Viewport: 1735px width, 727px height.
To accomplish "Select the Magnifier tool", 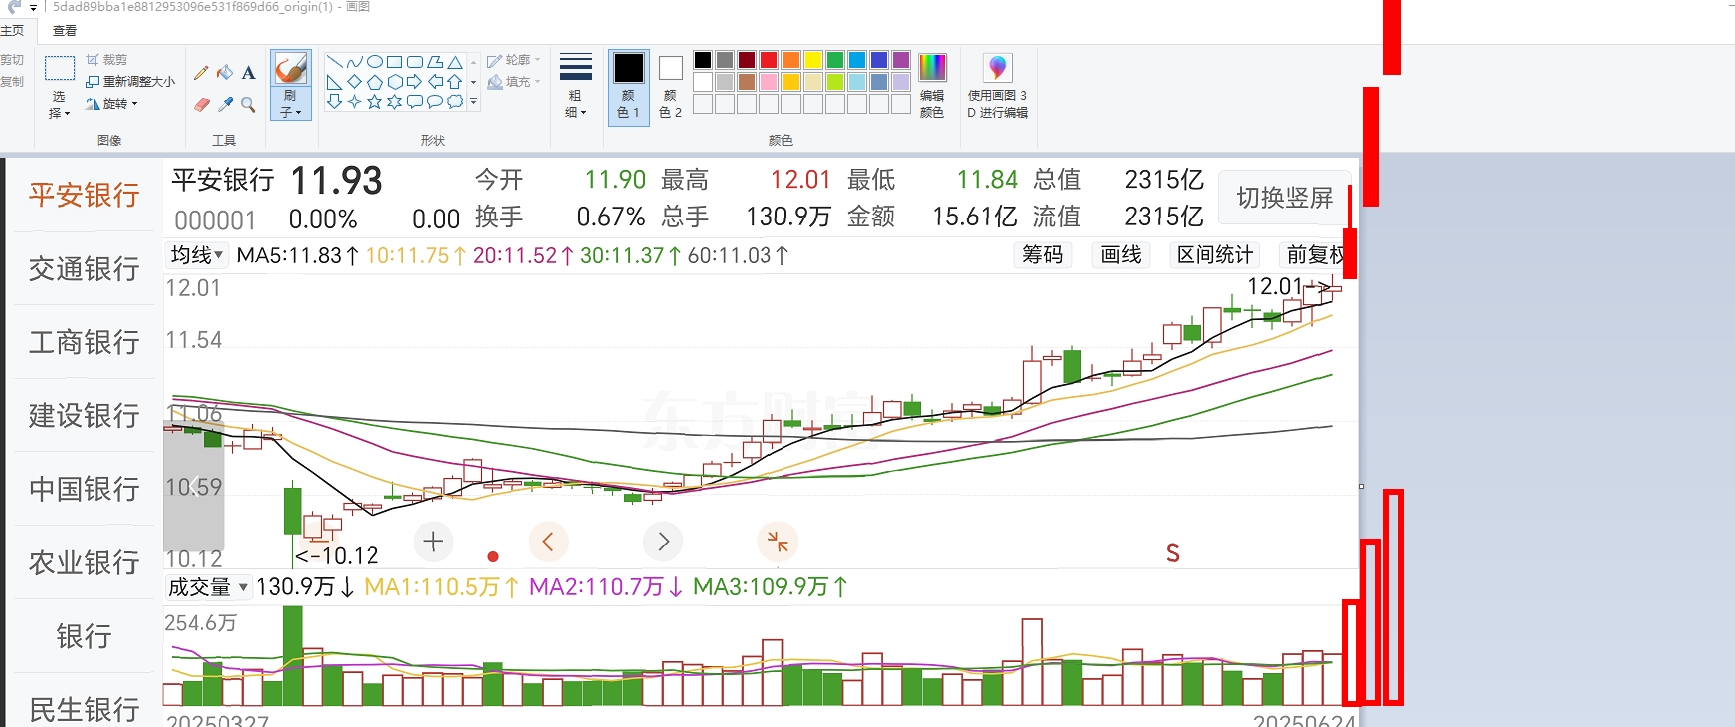I will click(x=248, y=104).
